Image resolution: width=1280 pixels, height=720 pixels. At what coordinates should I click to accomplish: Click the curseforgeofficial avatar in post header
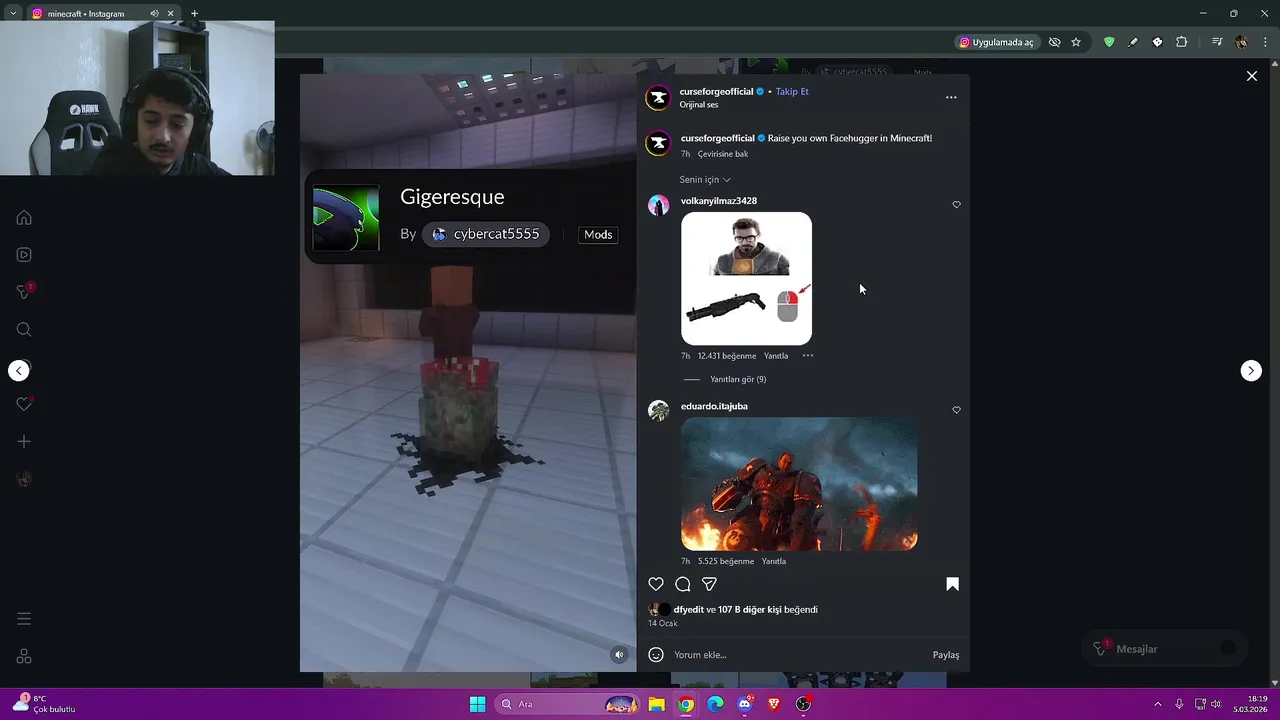coord(657,97)
